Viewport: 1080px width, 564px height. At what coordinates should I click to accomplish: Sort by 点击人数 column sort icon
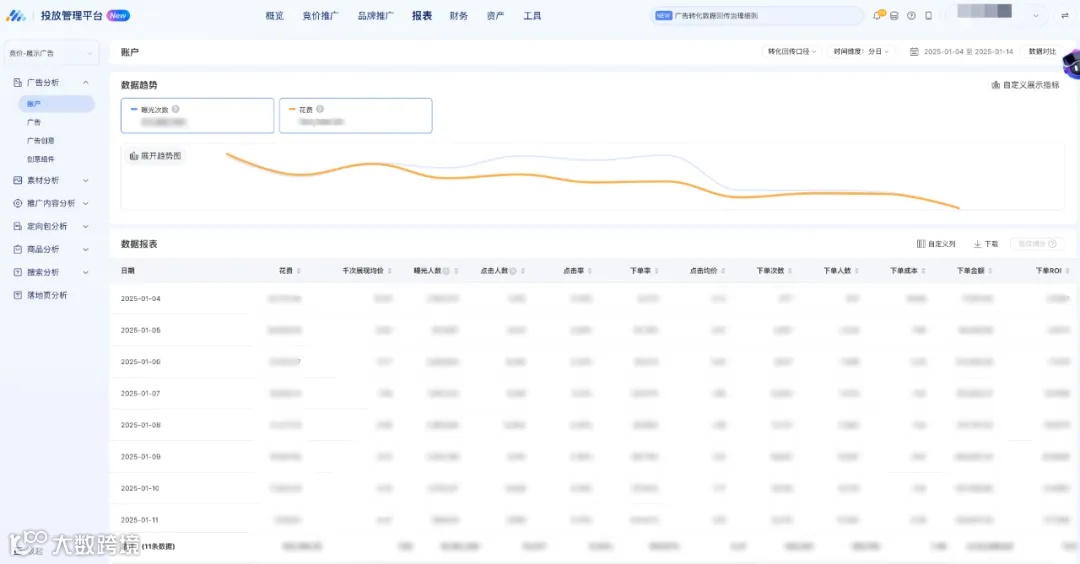tap(523, 271)
